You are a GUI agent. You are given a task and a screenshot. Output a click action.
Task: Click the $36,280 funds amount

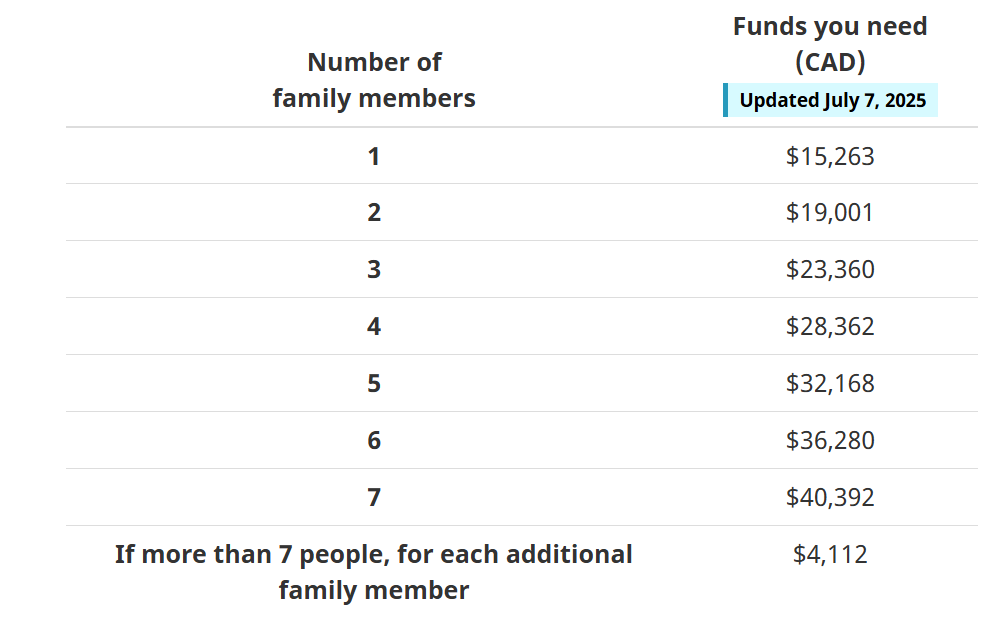(x=830, y=440)
